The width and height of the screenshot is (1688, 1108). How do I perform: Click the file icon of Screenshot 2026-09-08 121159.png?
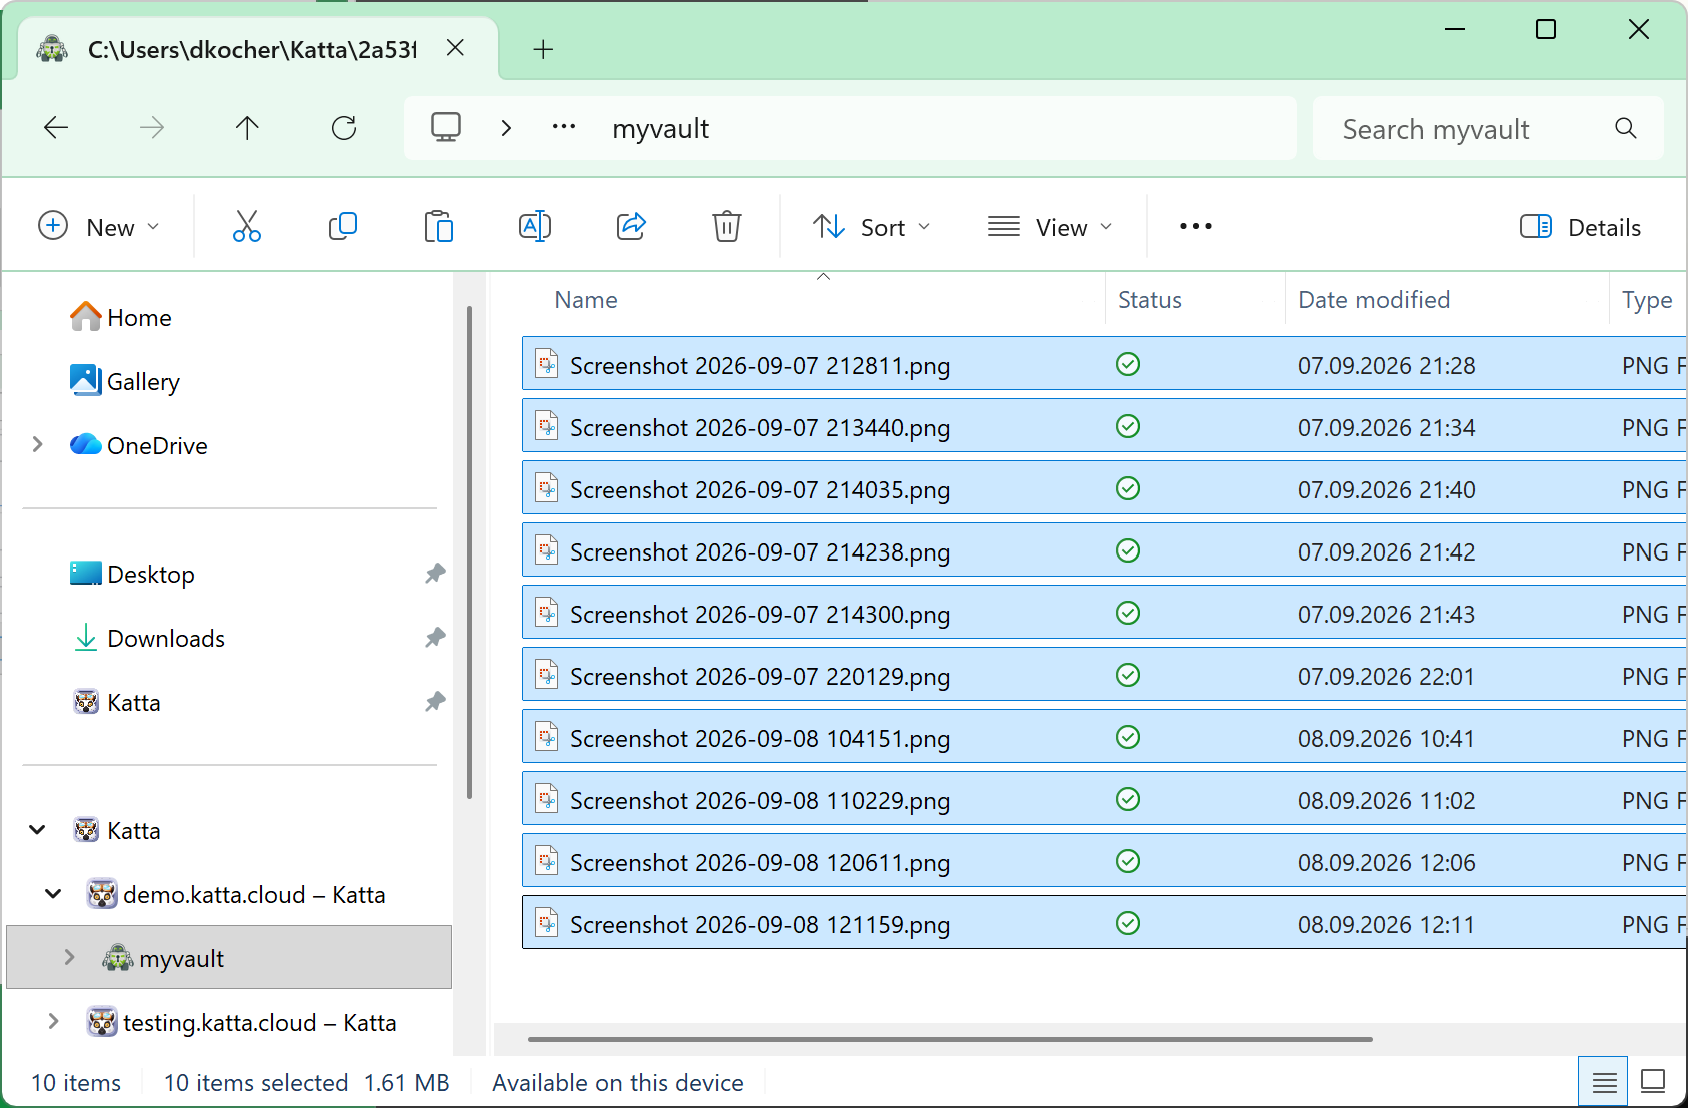[546, 923]
